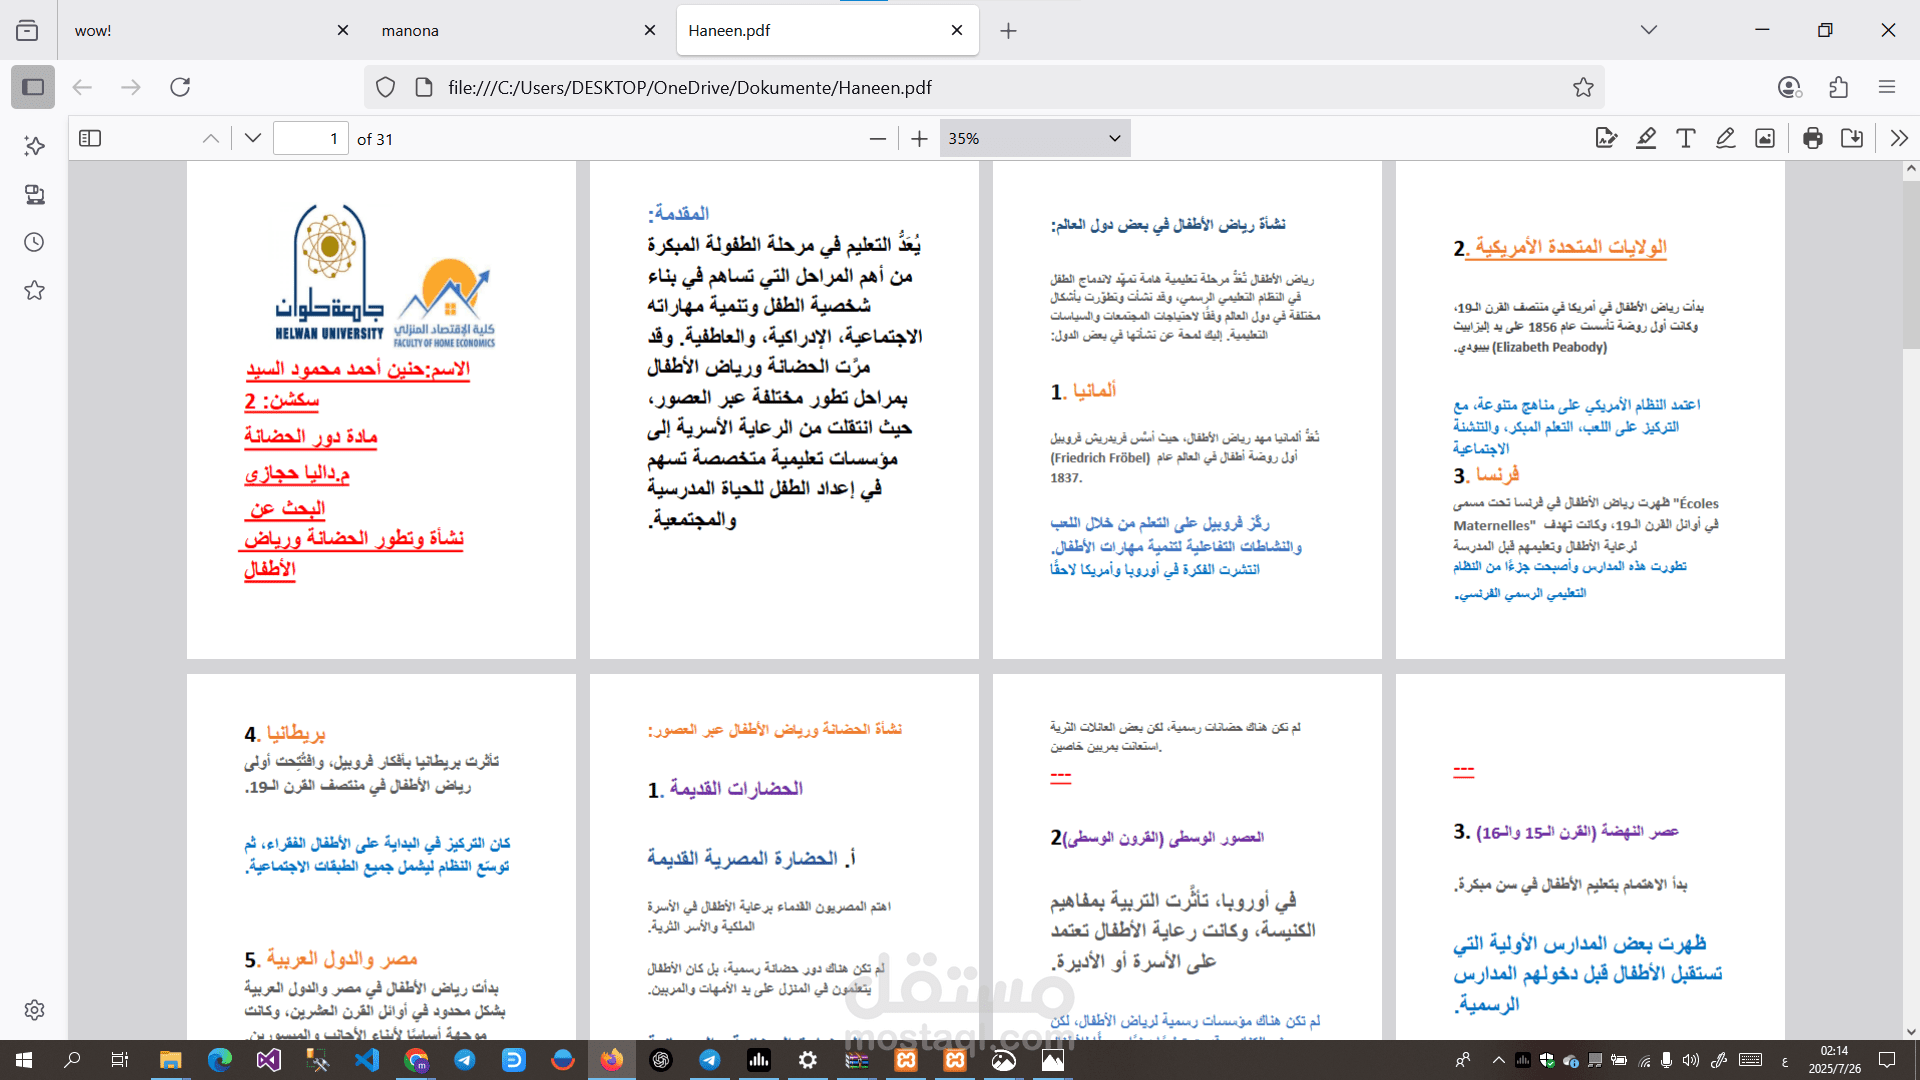1920x1080 pixels.
Task: Click scrollbar up arrow in PDF viewer
Action: click(x=1911, y=170)
